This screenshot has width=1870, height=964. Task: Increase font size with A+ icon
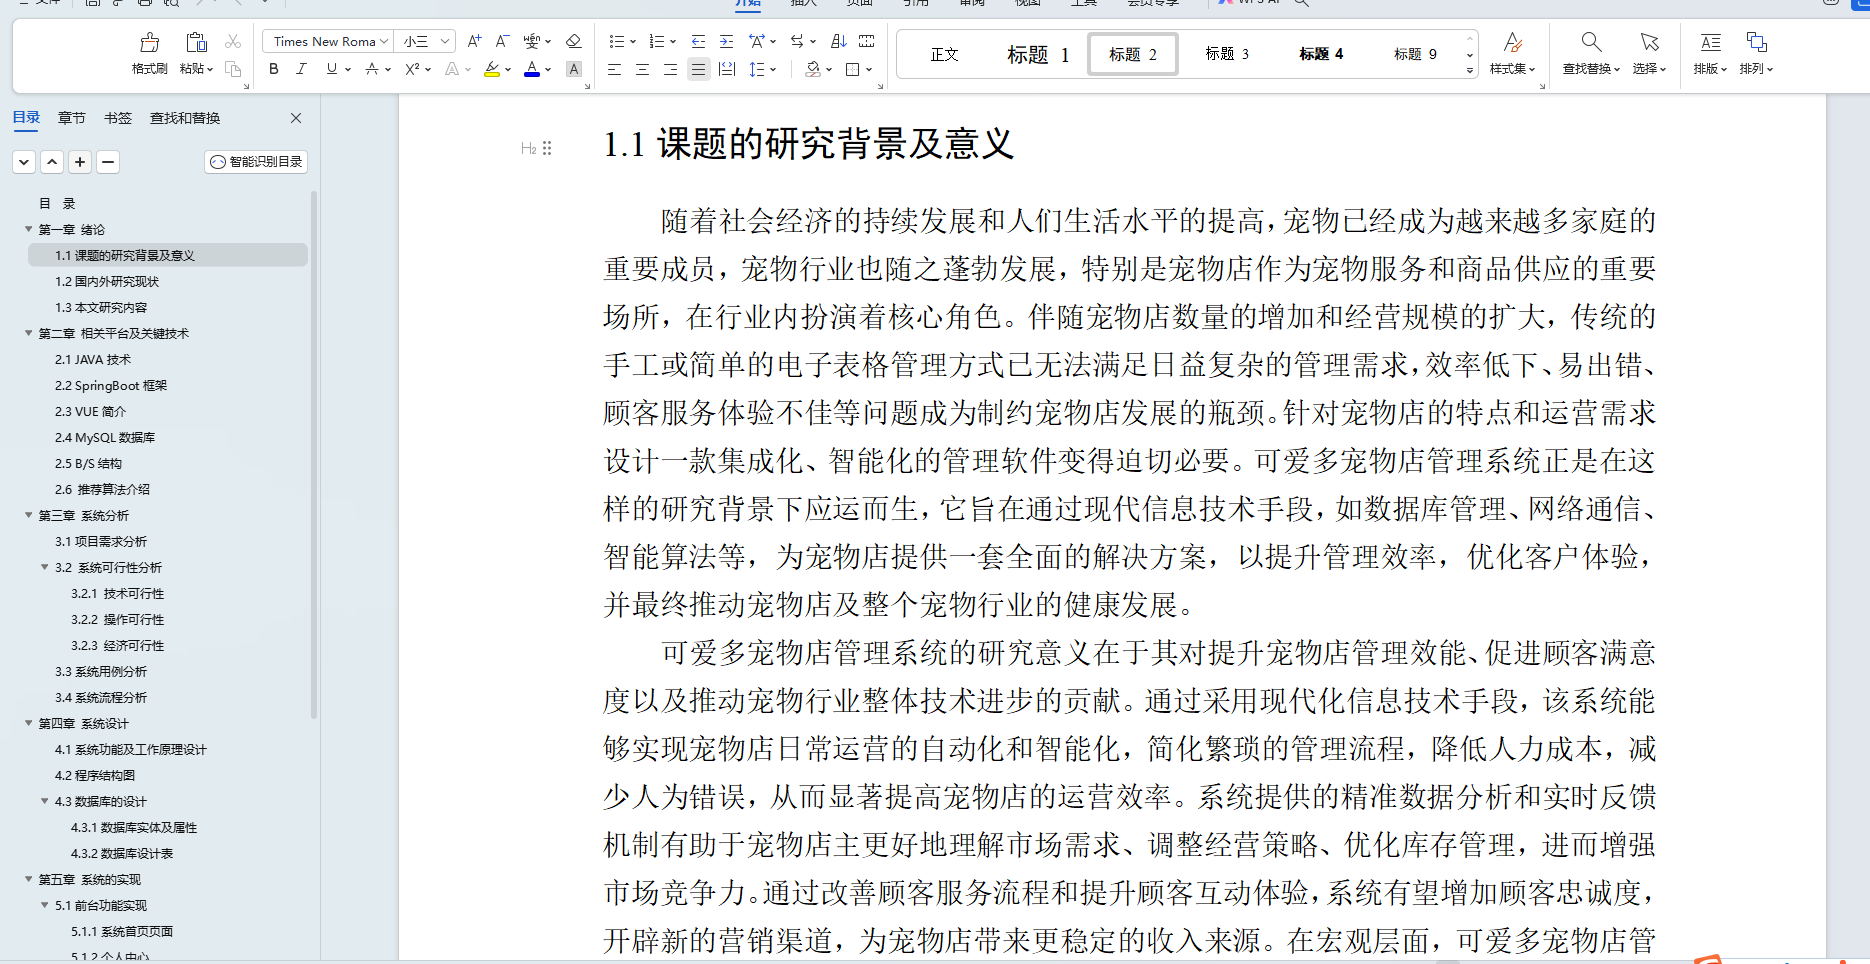475,41
